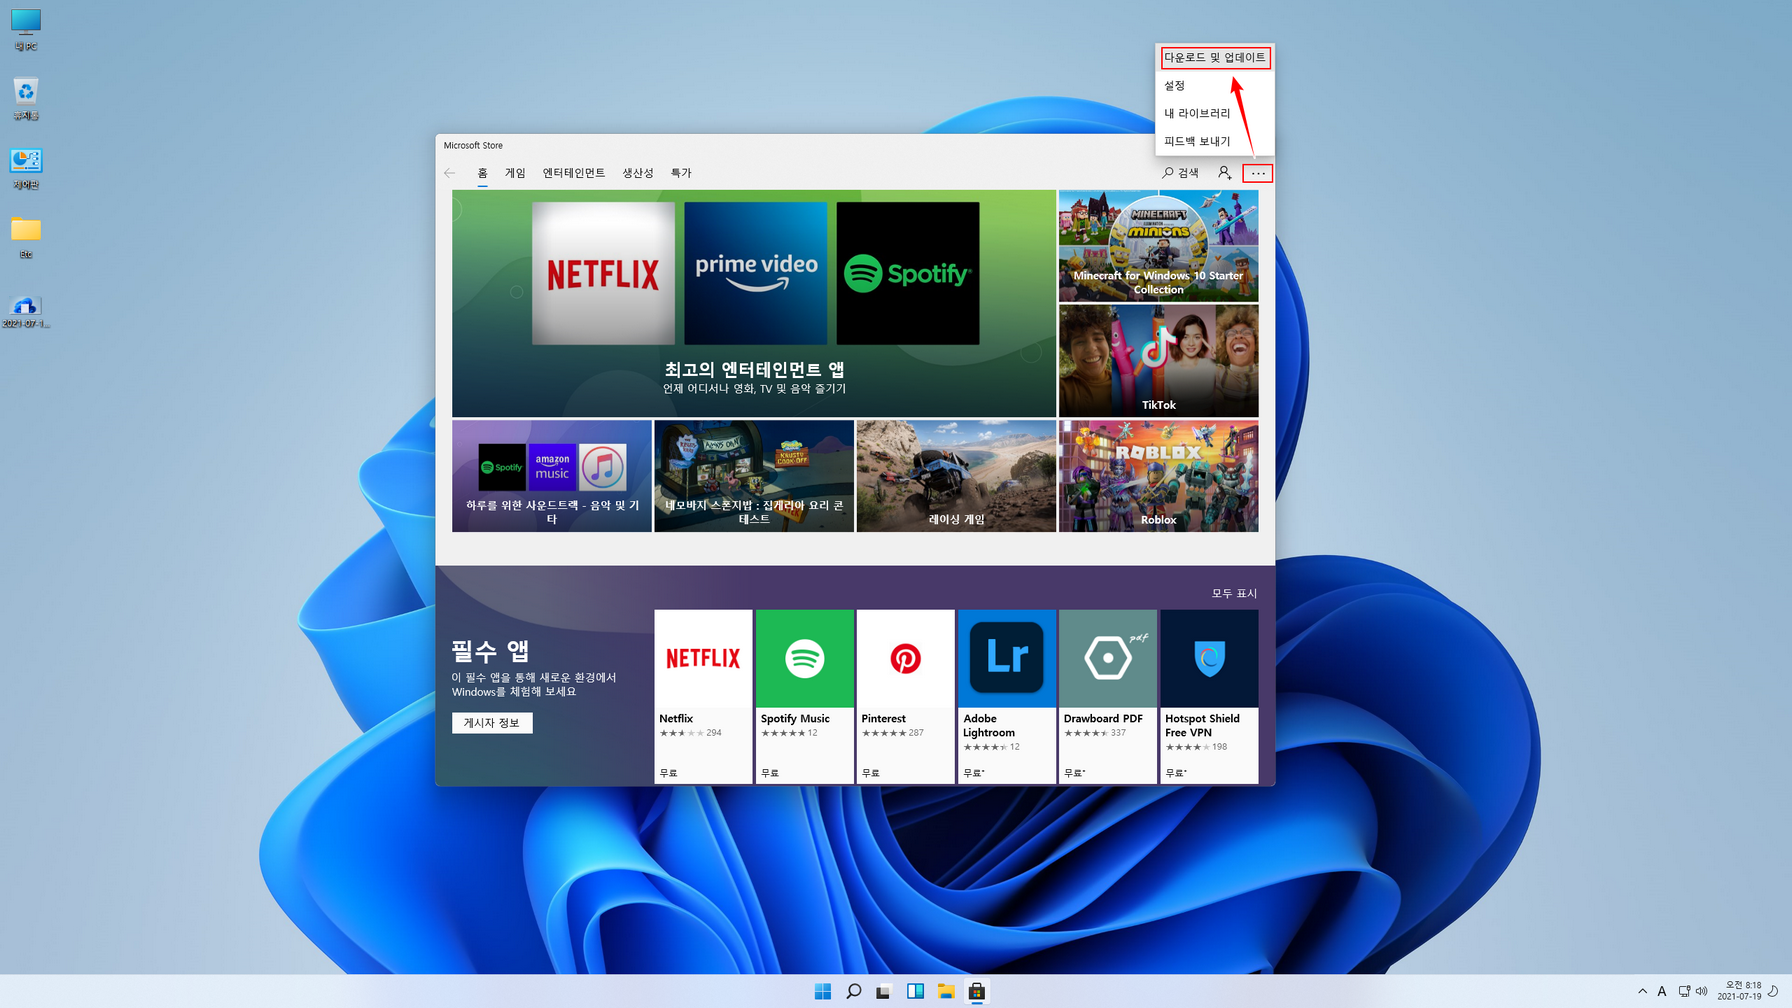Switch to the 게임 tab

[x=515, y=173]
